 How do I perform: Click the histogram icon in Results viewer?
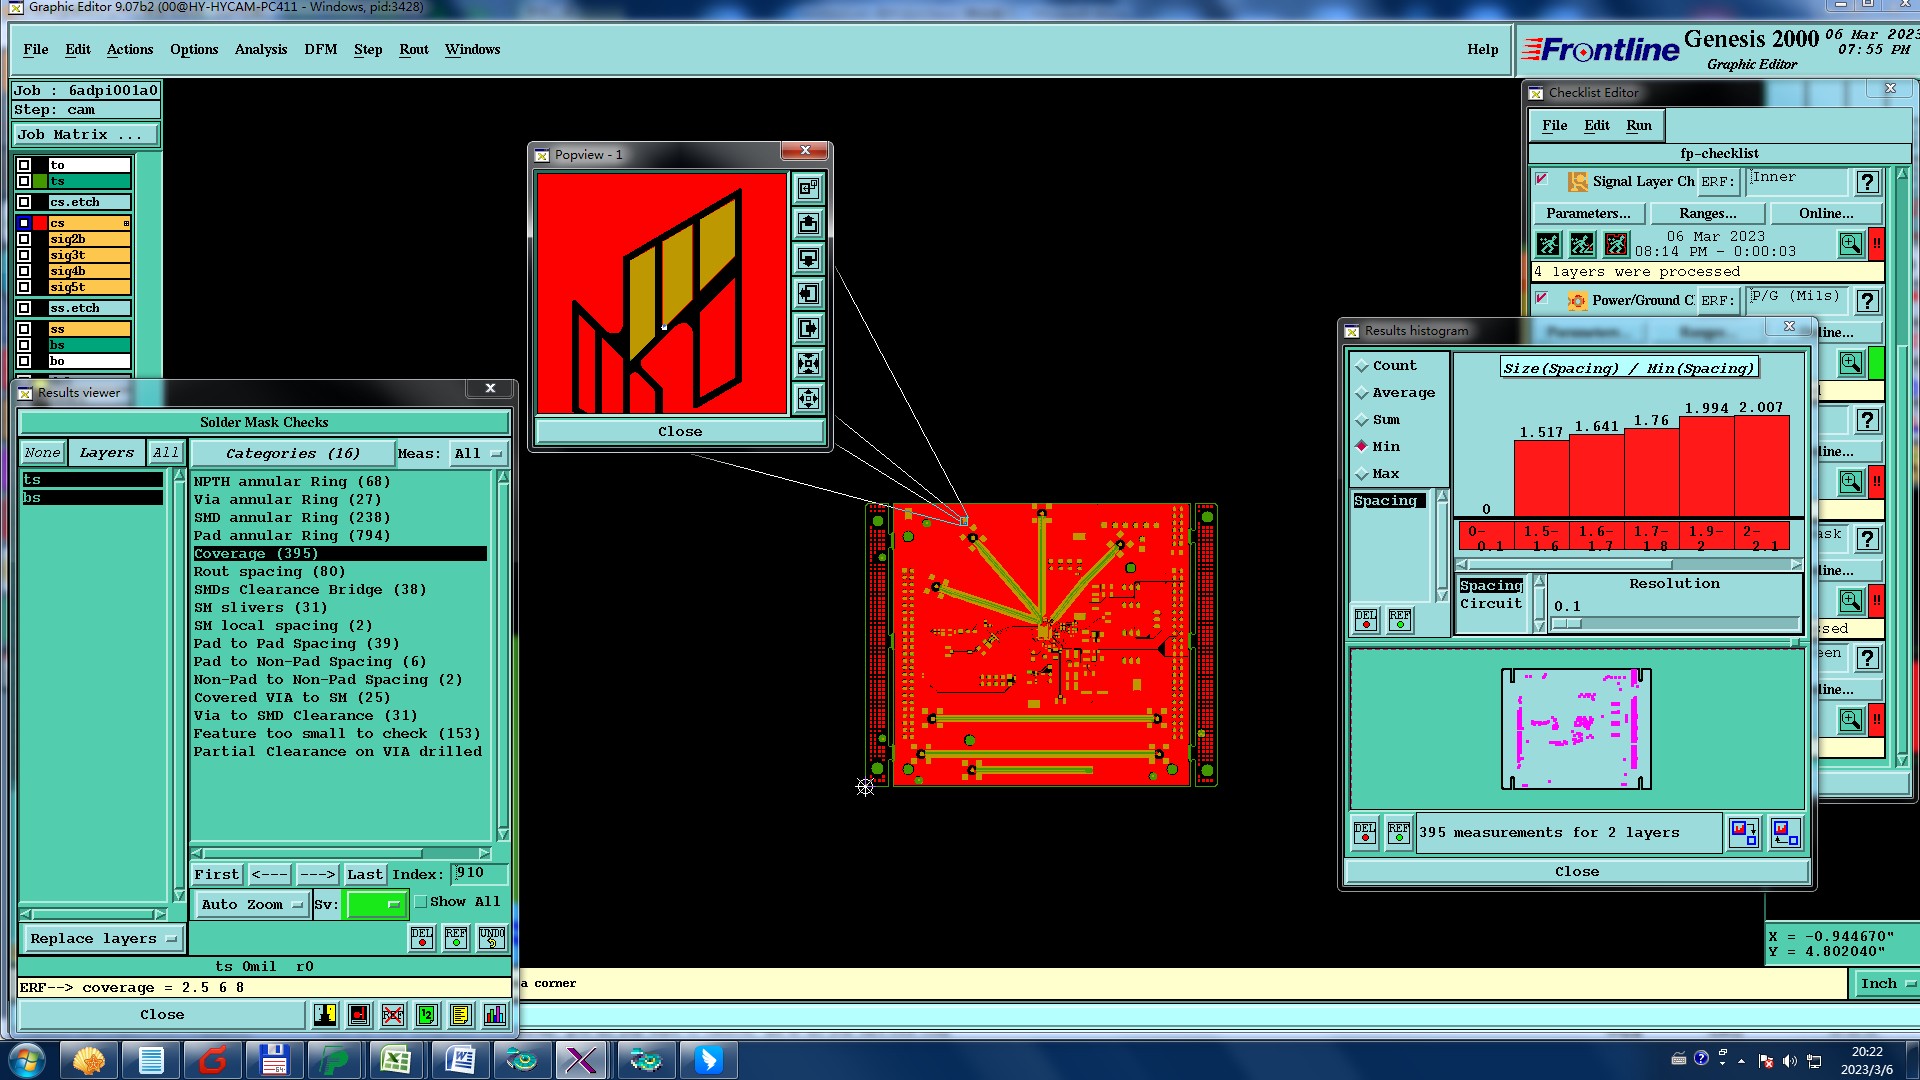pos(494,1015)
